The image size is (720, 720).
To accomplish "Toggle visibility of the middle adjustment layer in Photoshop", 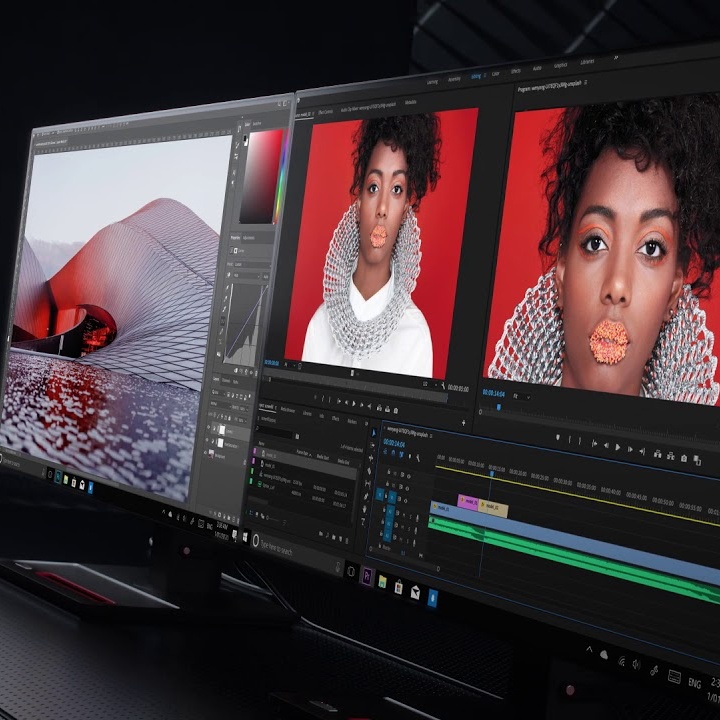I will point(206,440).
